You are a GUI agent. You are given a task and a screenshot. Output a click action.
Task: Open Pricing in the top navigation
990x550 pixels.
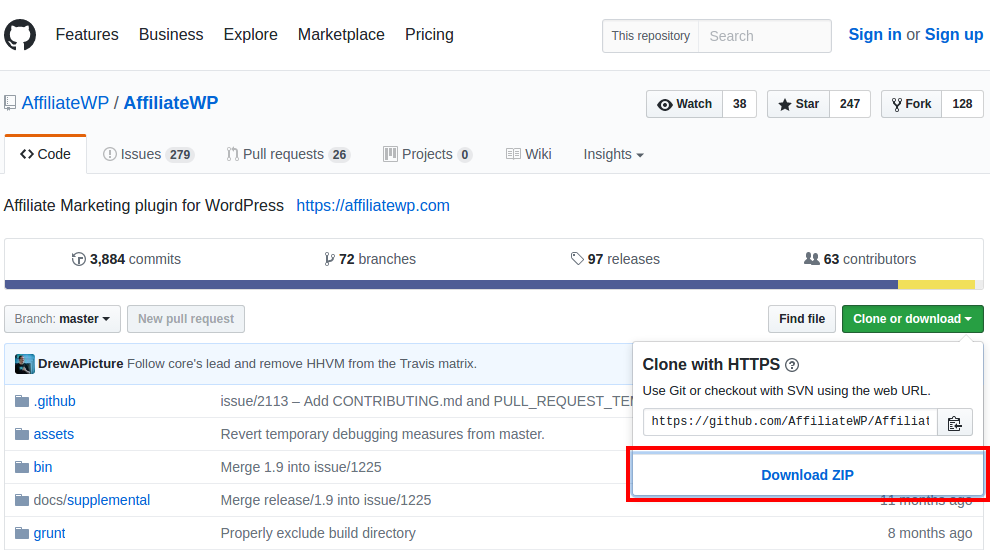tap(429, 35)
